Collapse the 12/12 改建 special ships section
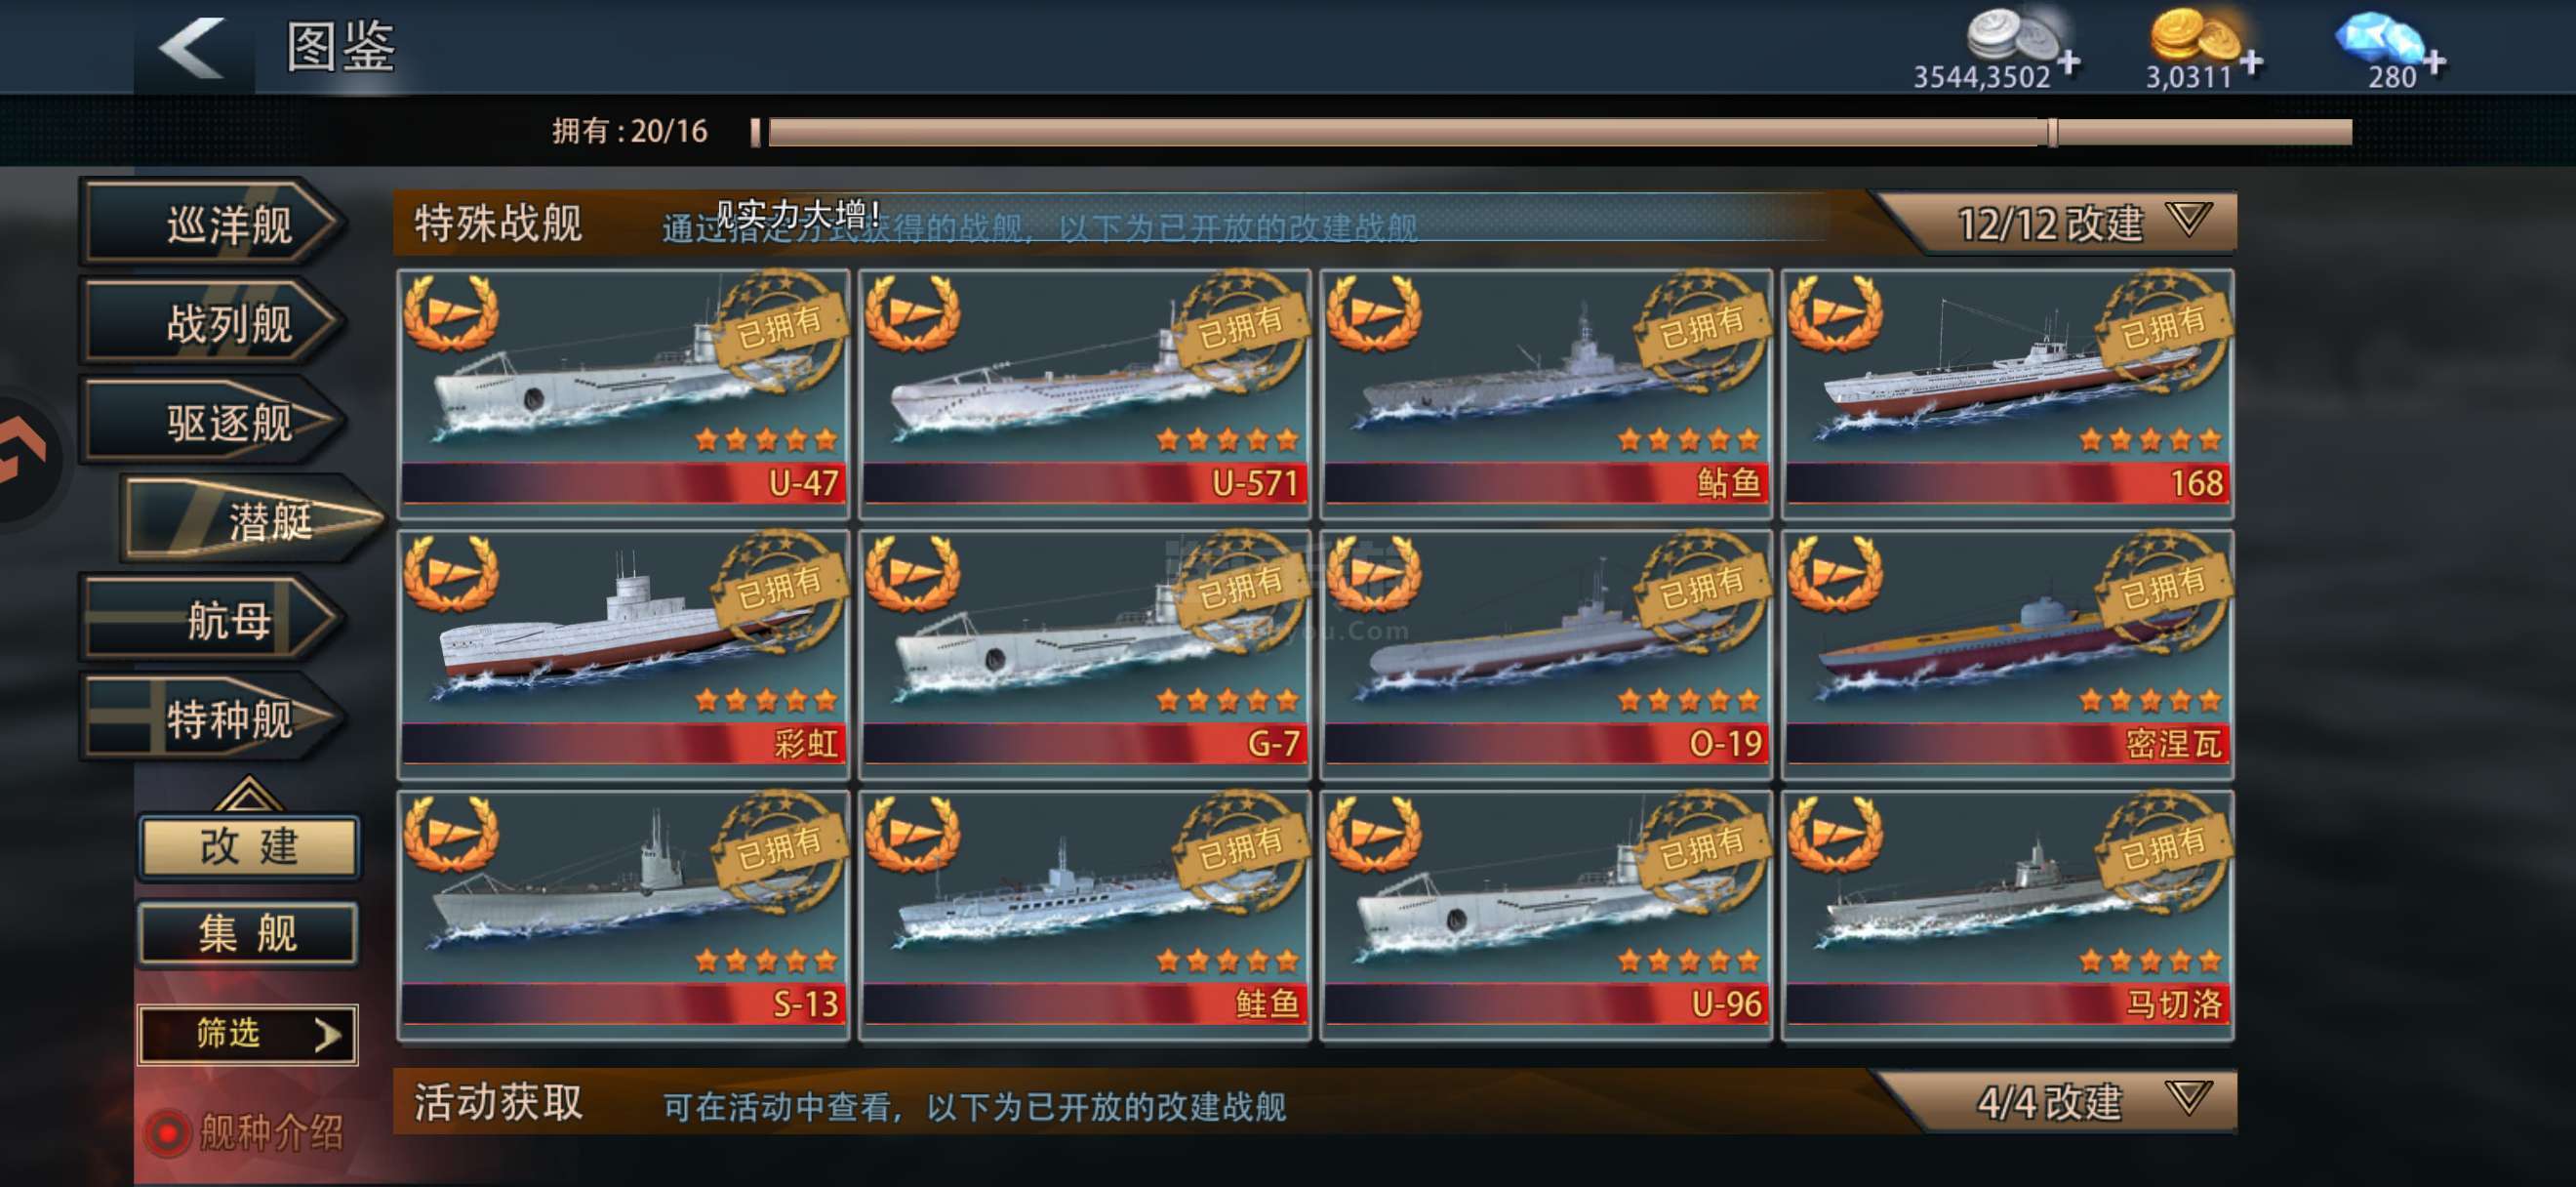 coord(2189,220)
